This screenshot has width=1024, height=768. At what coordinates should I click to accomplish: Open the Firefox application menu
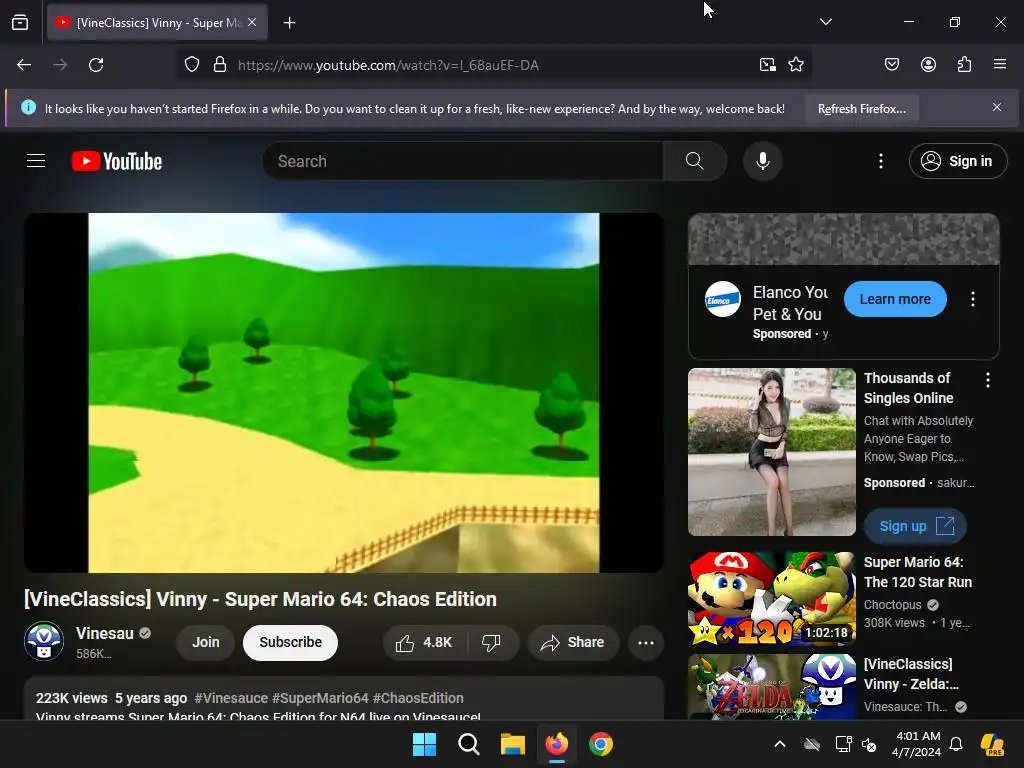1000,64
